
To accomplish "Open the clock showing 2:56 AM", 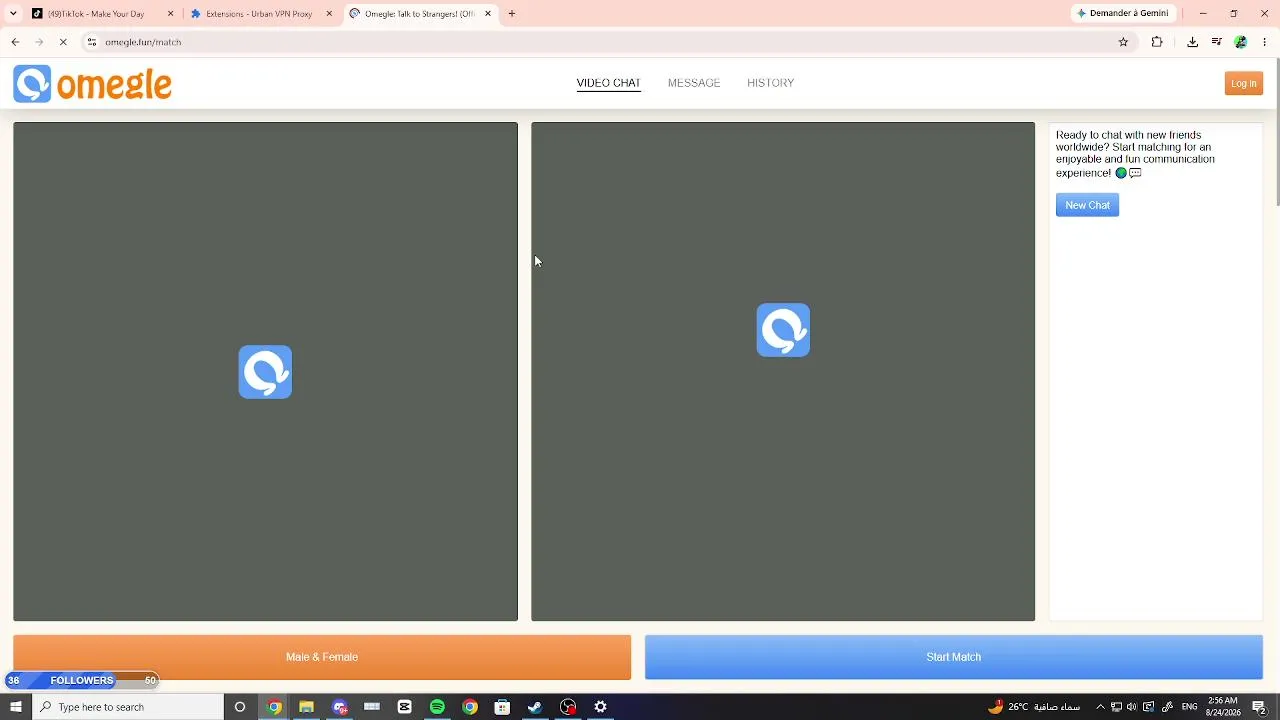I will [x=1223, y=707].
